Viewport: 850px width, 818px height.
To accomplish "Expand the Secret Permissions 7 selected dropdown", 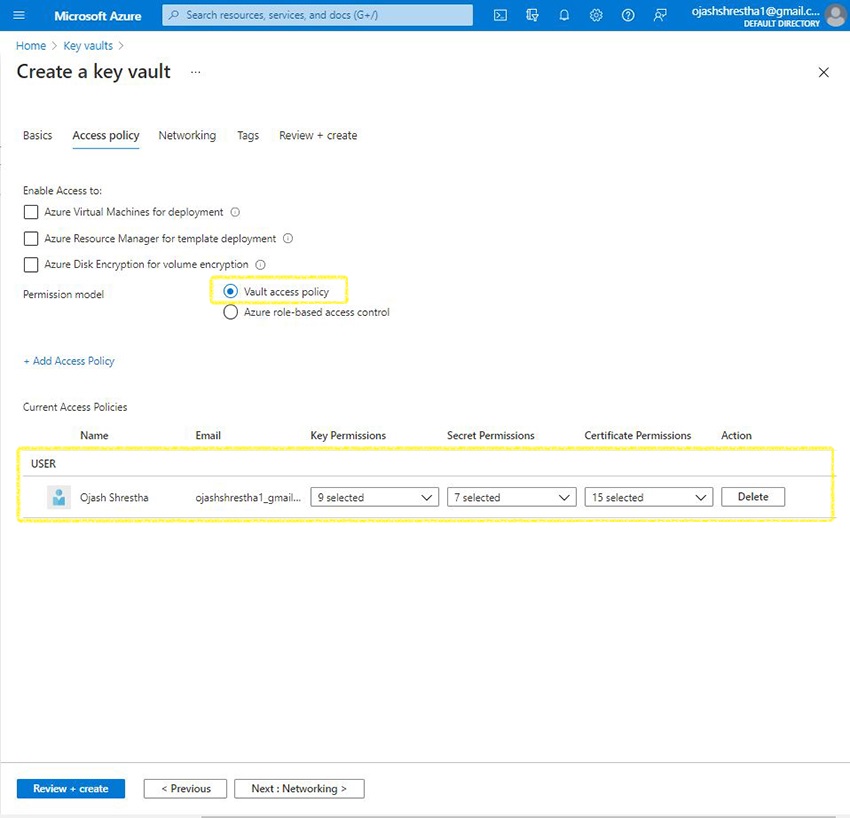I will pos(511,497).
